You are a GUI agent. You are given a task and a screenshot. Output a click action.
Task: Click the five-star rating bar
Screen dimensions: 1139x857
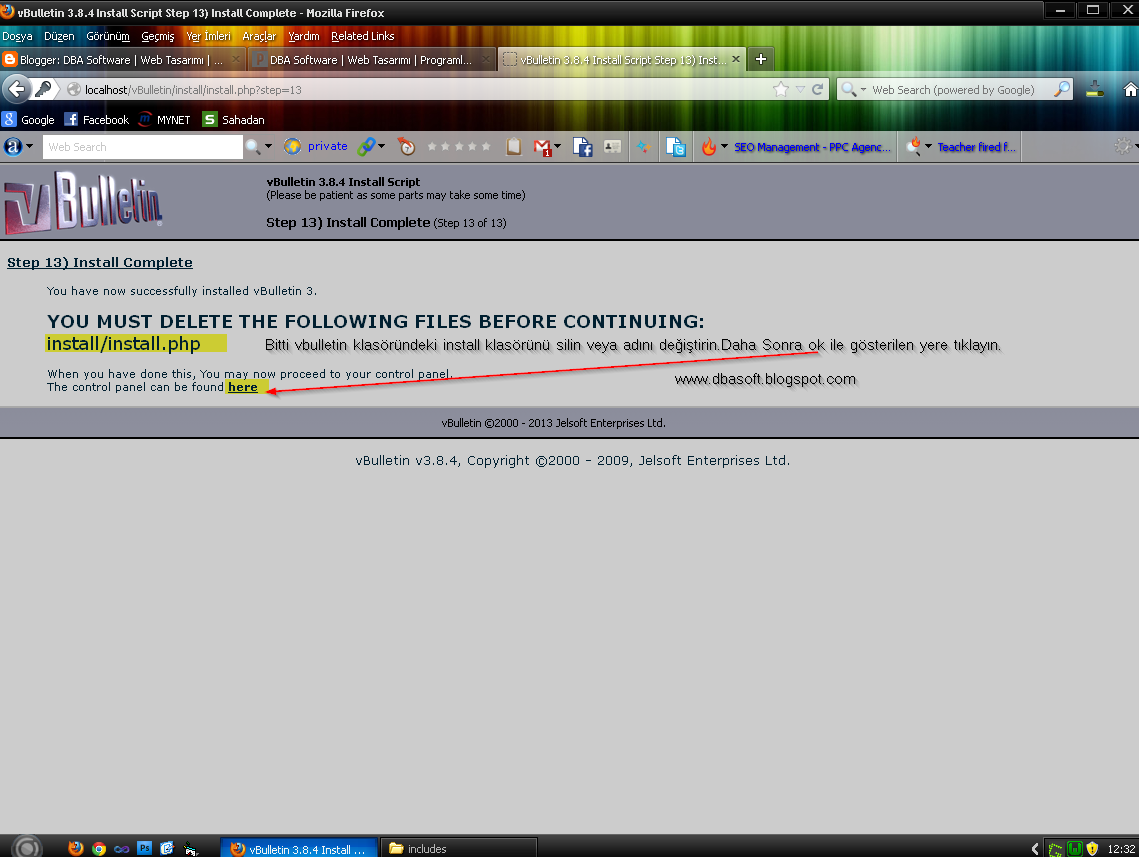pyautogui.click(x=459, y=147)
